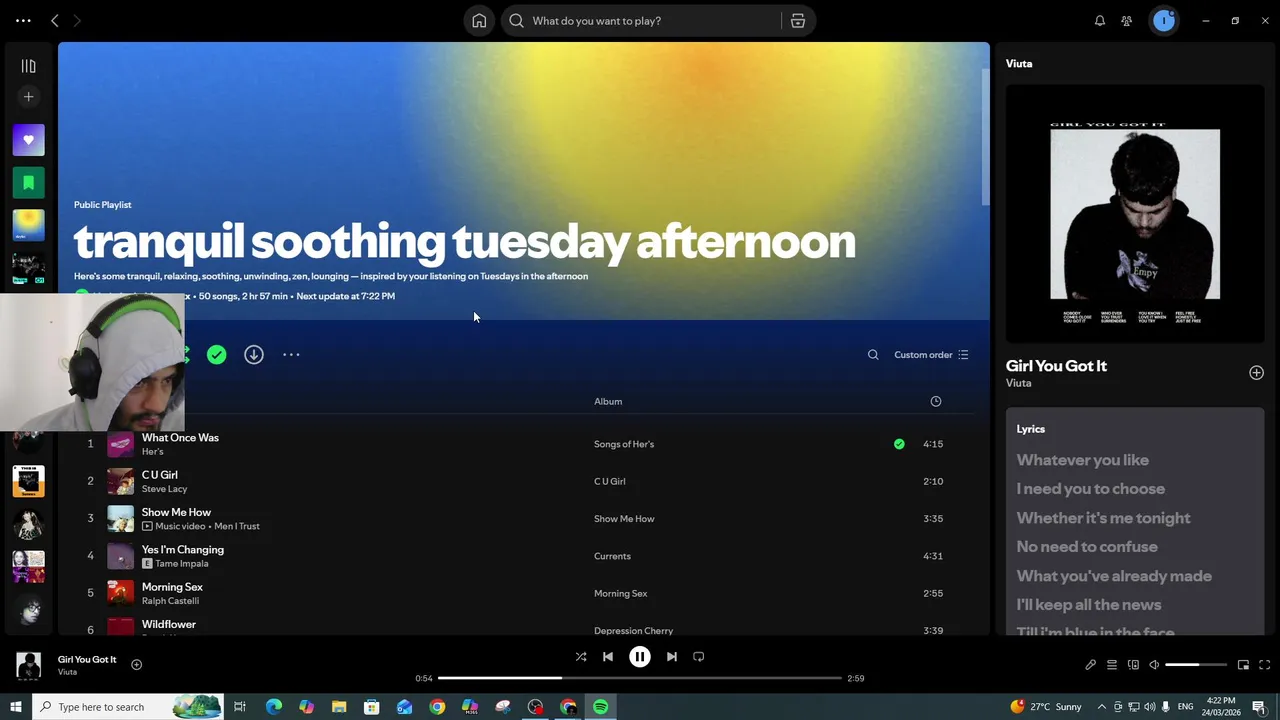
Task: Add Girl You Got It to library from side panel
Action: [x=1256, y=373]
